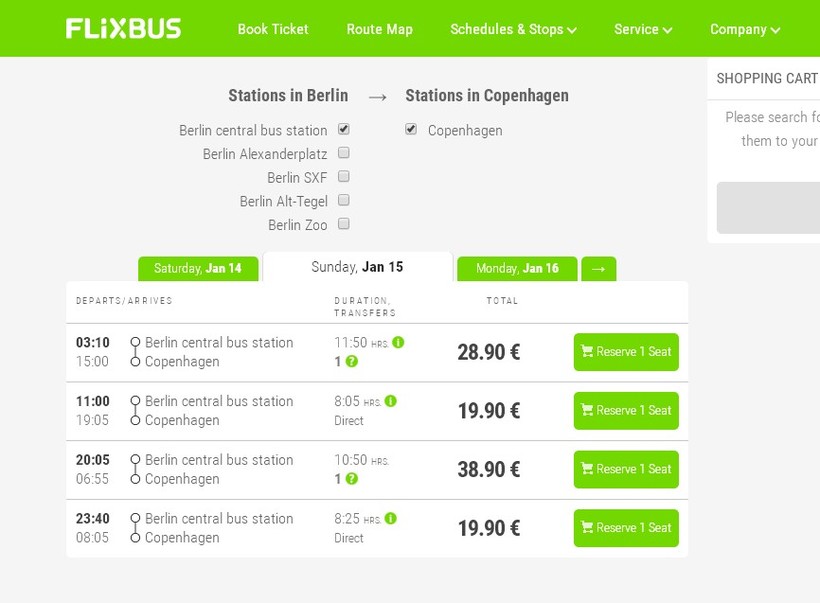Enable the Berlin Alexanderplatz station checkbox
The height and width of the screenshot is (603, 820).
(x=344, y=153)
